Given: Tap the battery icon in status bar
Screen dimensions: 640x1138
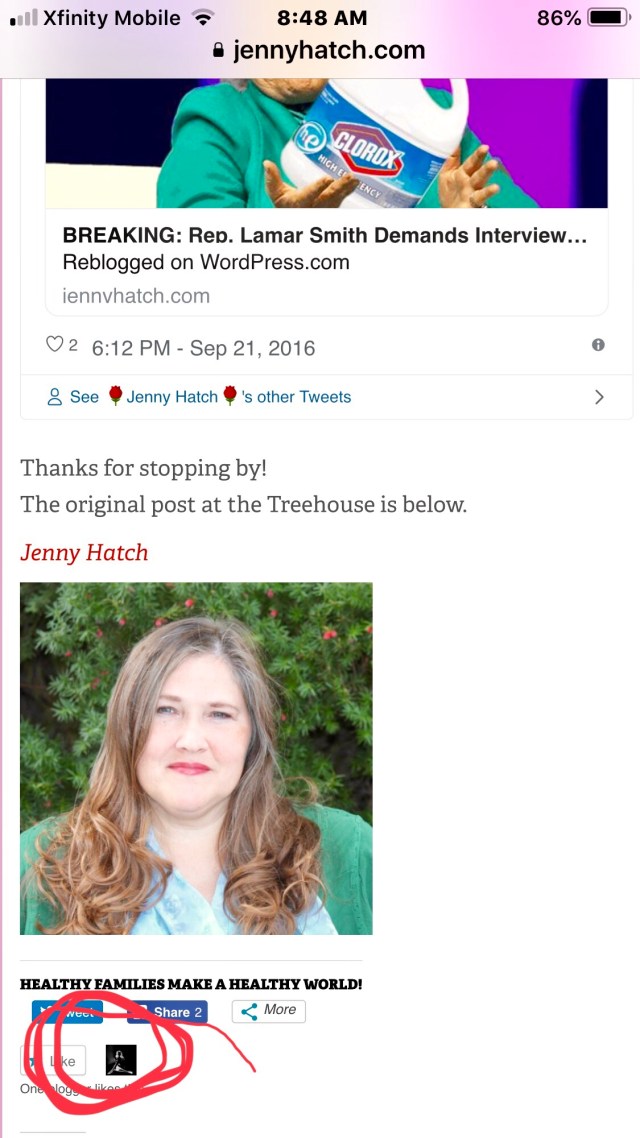Looking at the screenshot, I should (x=608, y=18).
